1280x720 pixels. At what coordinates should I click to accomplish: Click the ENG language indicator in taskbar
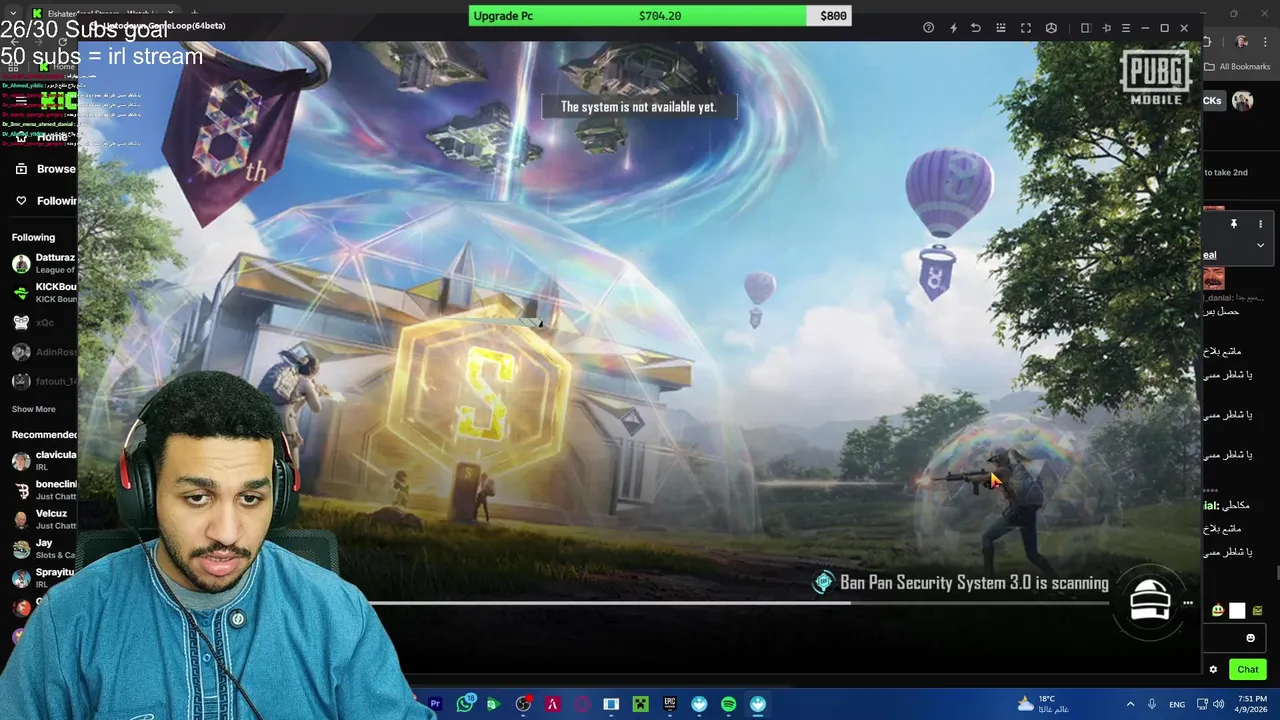1177,704
